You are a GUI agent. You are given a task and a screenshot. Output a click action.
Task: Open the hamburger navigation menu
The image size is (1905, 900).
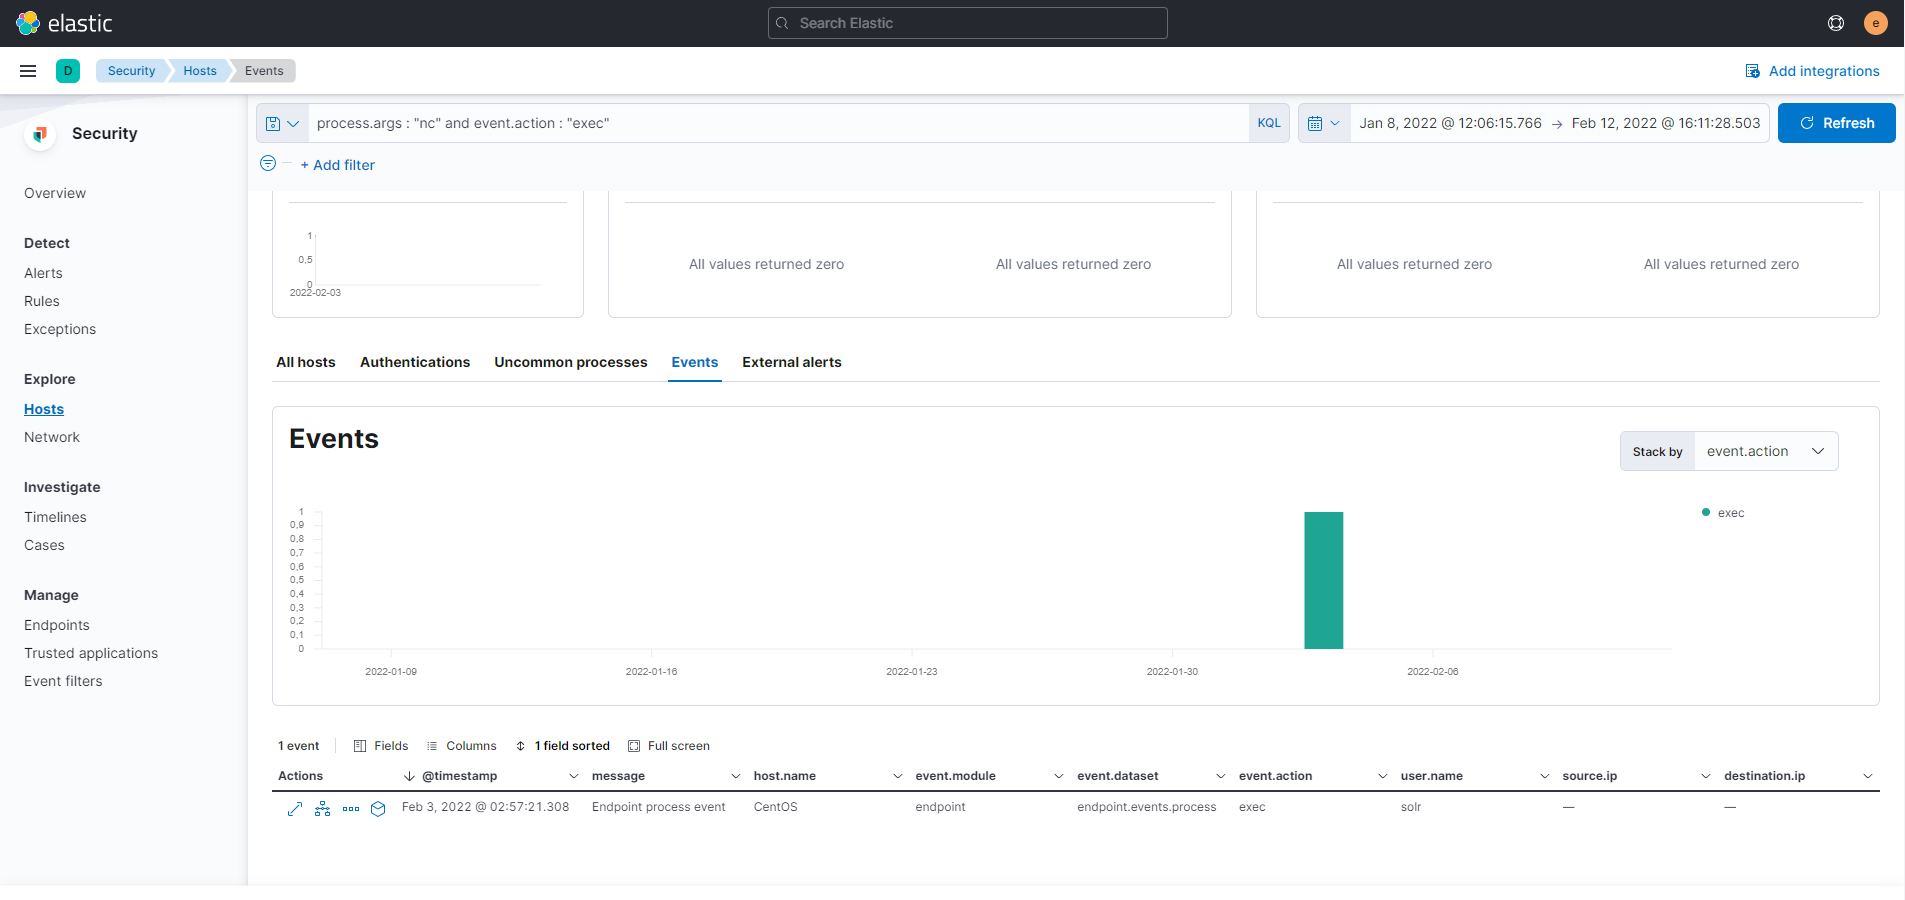[28, 71]
